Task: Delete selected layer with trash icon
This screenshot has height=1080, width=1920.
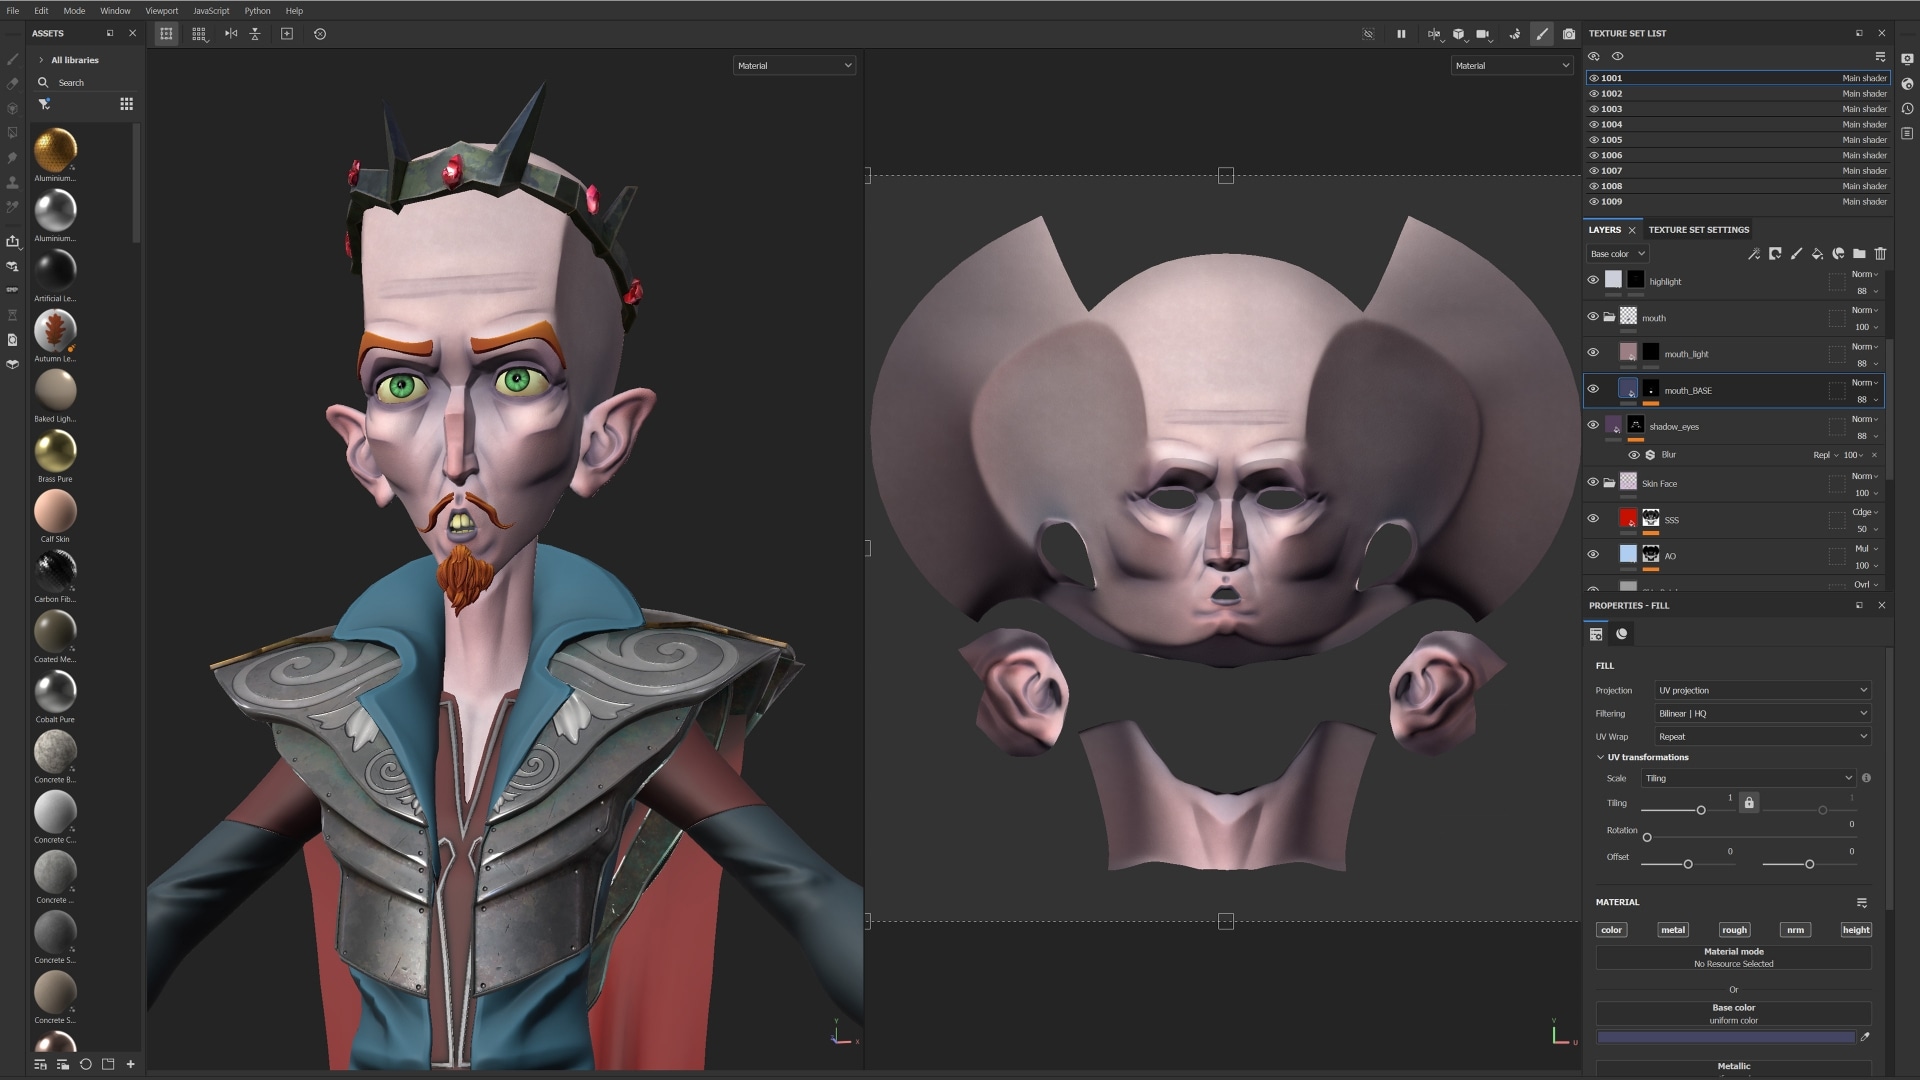Action: 1880,254
